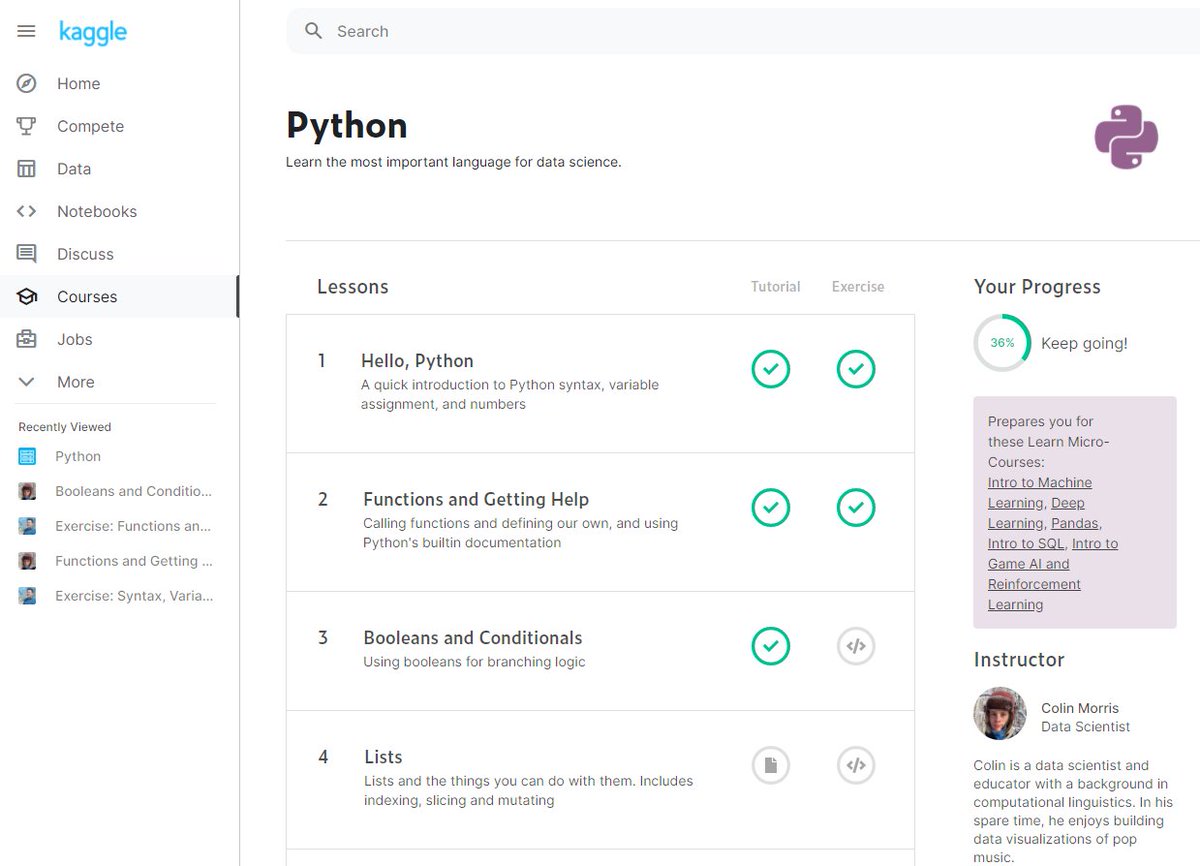Select Notebooks menu item
This screenshot has width=1200, height=866.
click(97, 212)
